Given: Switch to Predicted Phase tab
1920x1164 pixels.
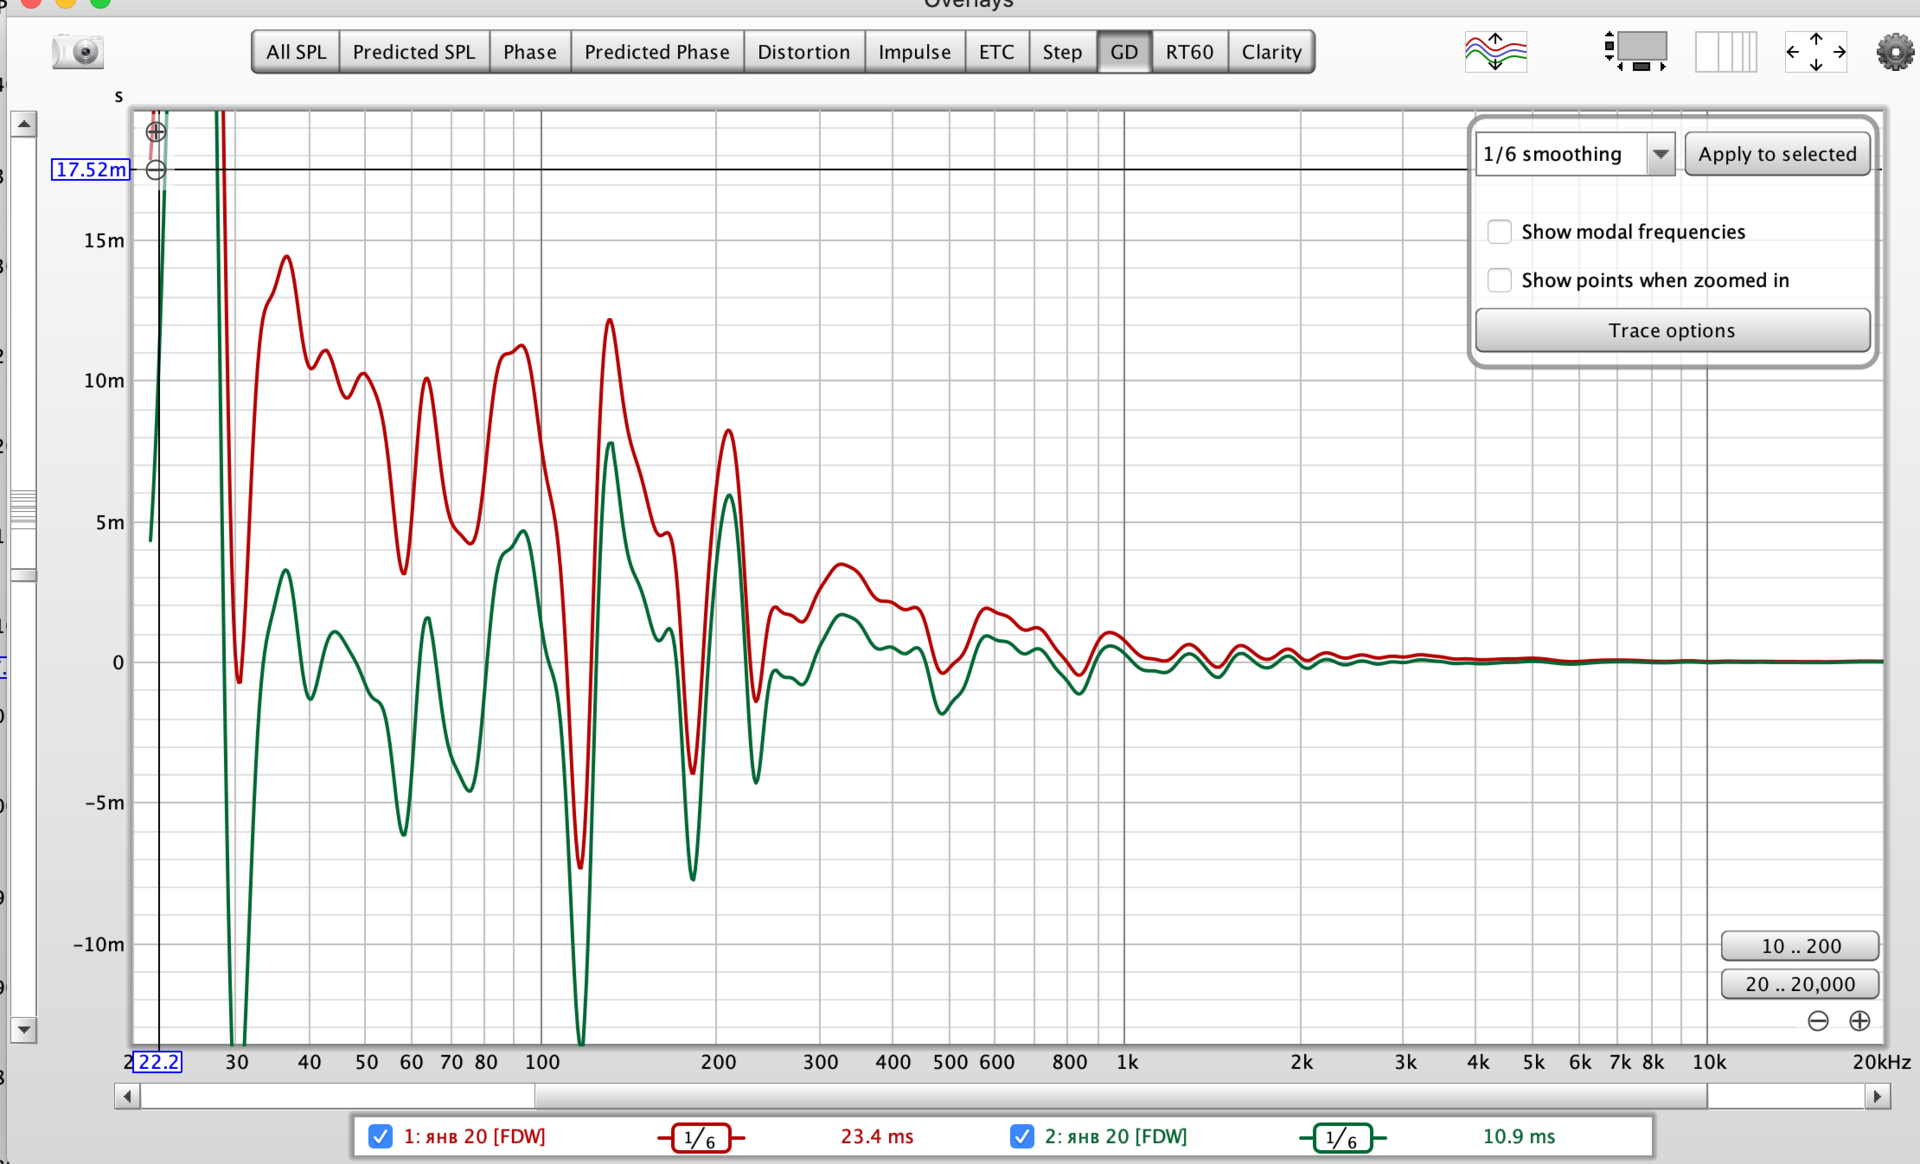Looking at the screenshot, I should tap(657, 52).
